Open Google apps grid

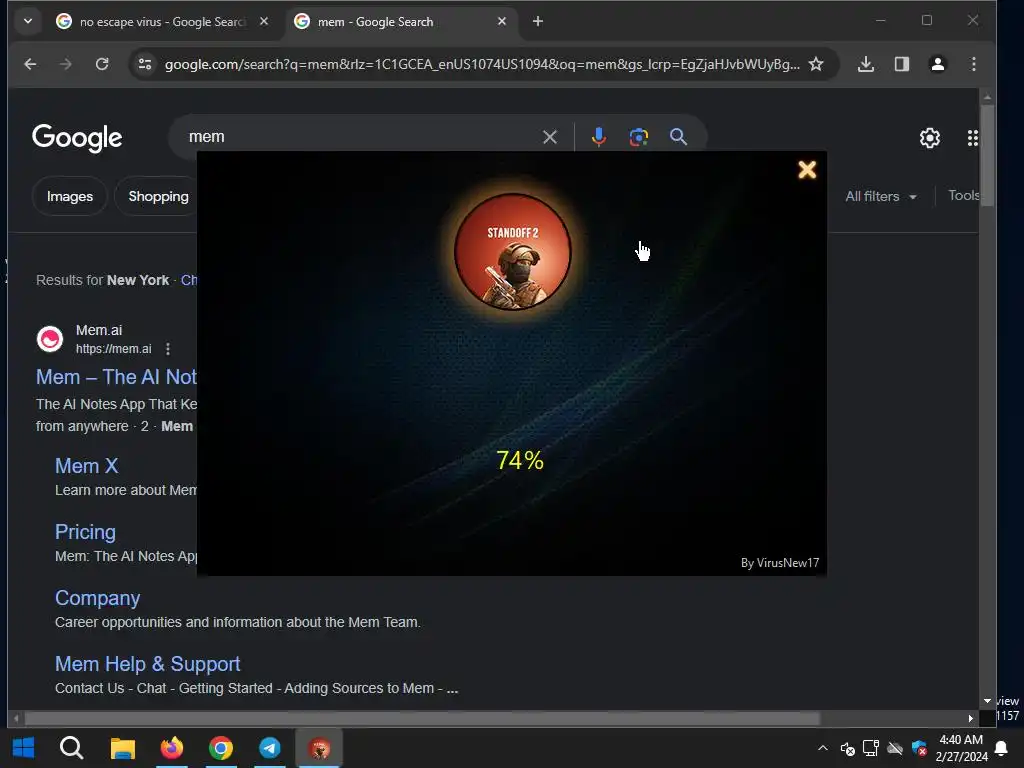point(972,138)
